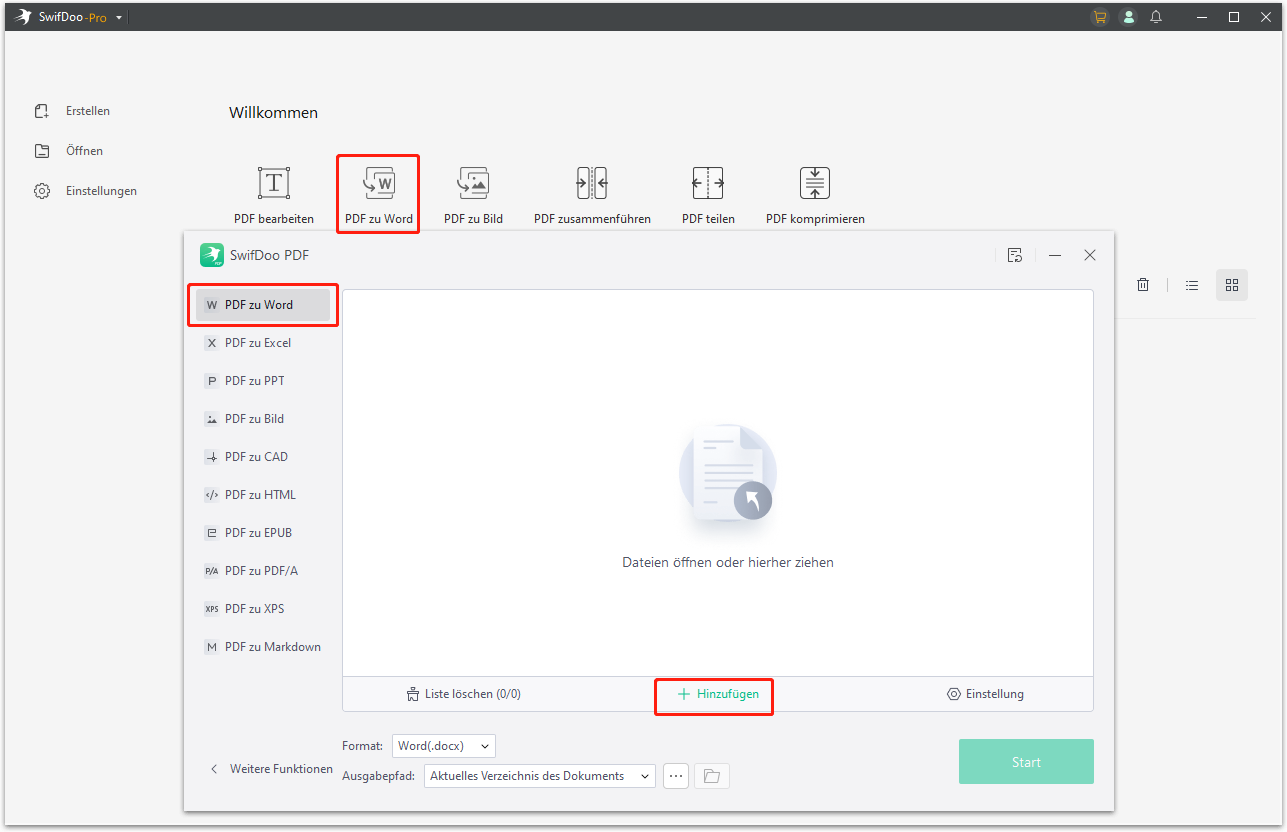
Task: Launch the PDF komprimieren tool
Action: (815, 184)
